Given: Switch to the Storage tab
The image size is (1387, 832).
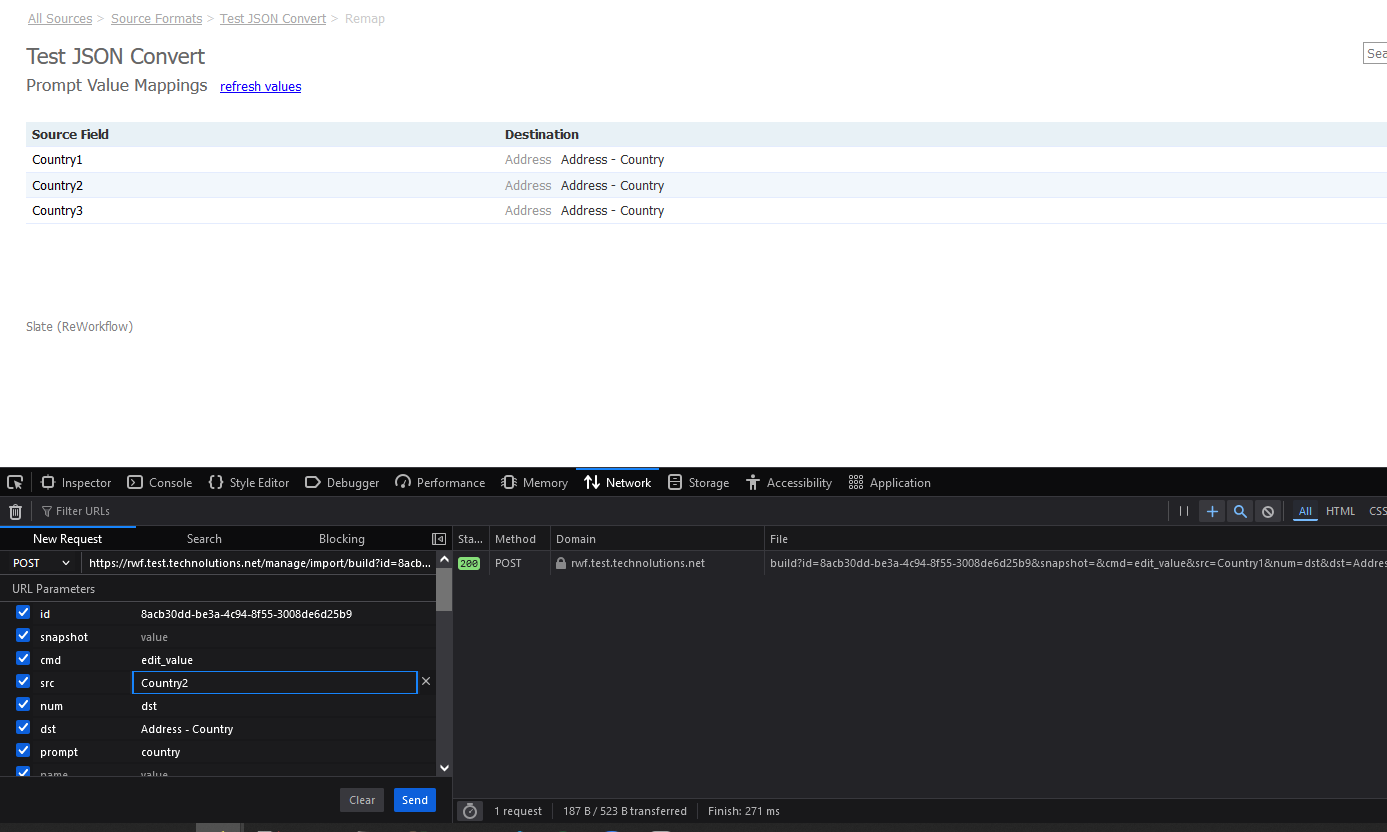Looking at the screenshot, I should [x=699, y=482].
